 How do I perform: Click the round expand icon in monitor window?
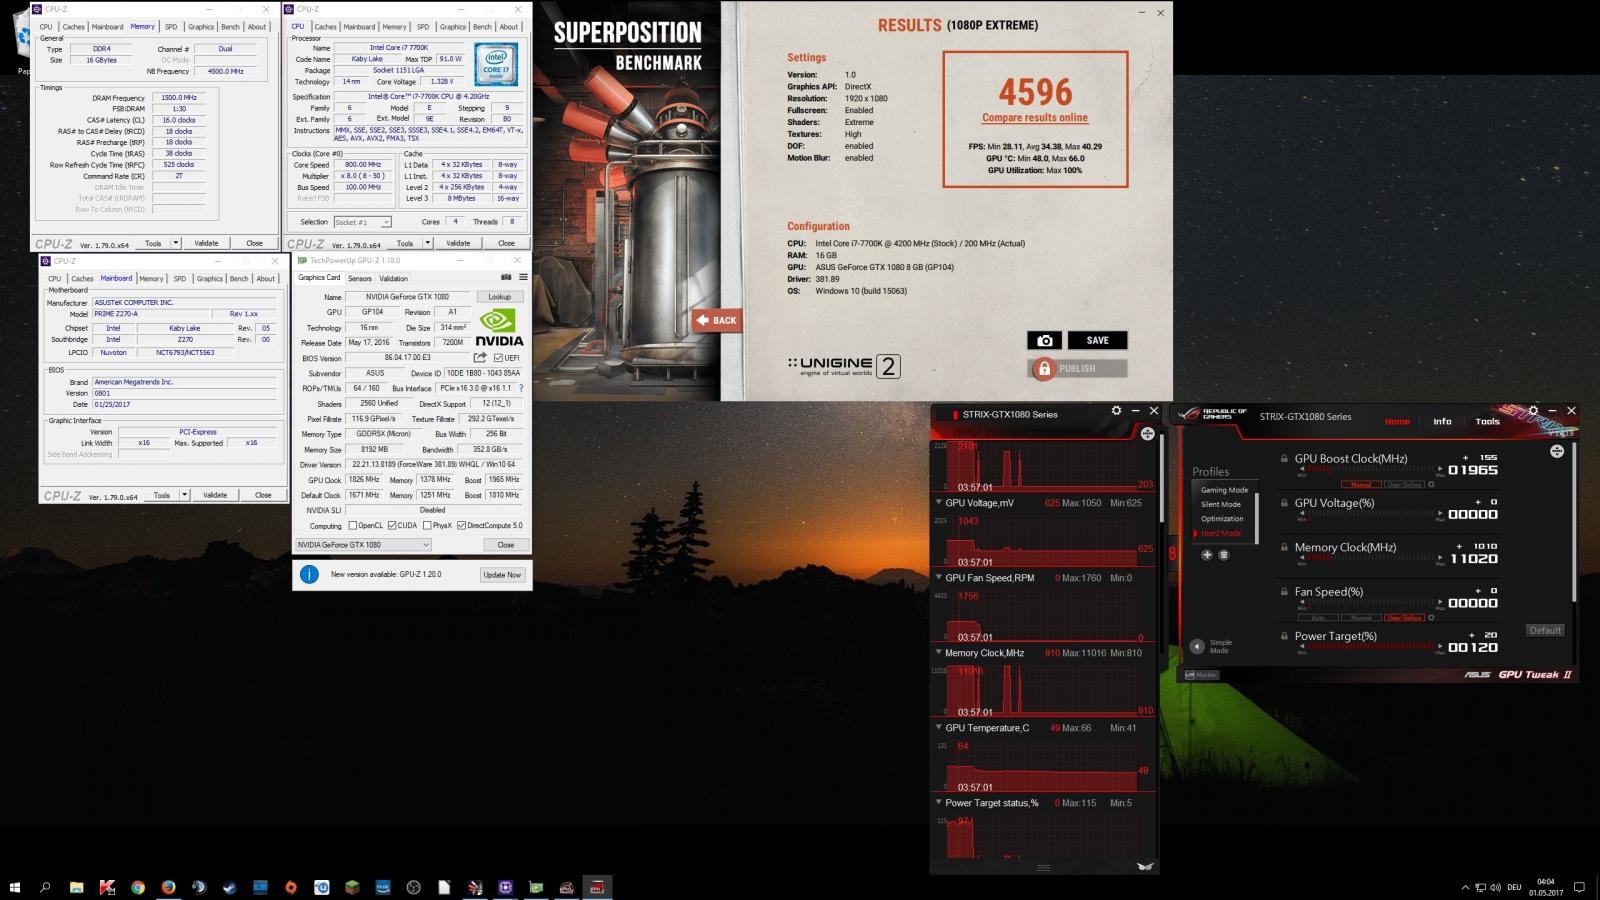(x=1147, y=433)
